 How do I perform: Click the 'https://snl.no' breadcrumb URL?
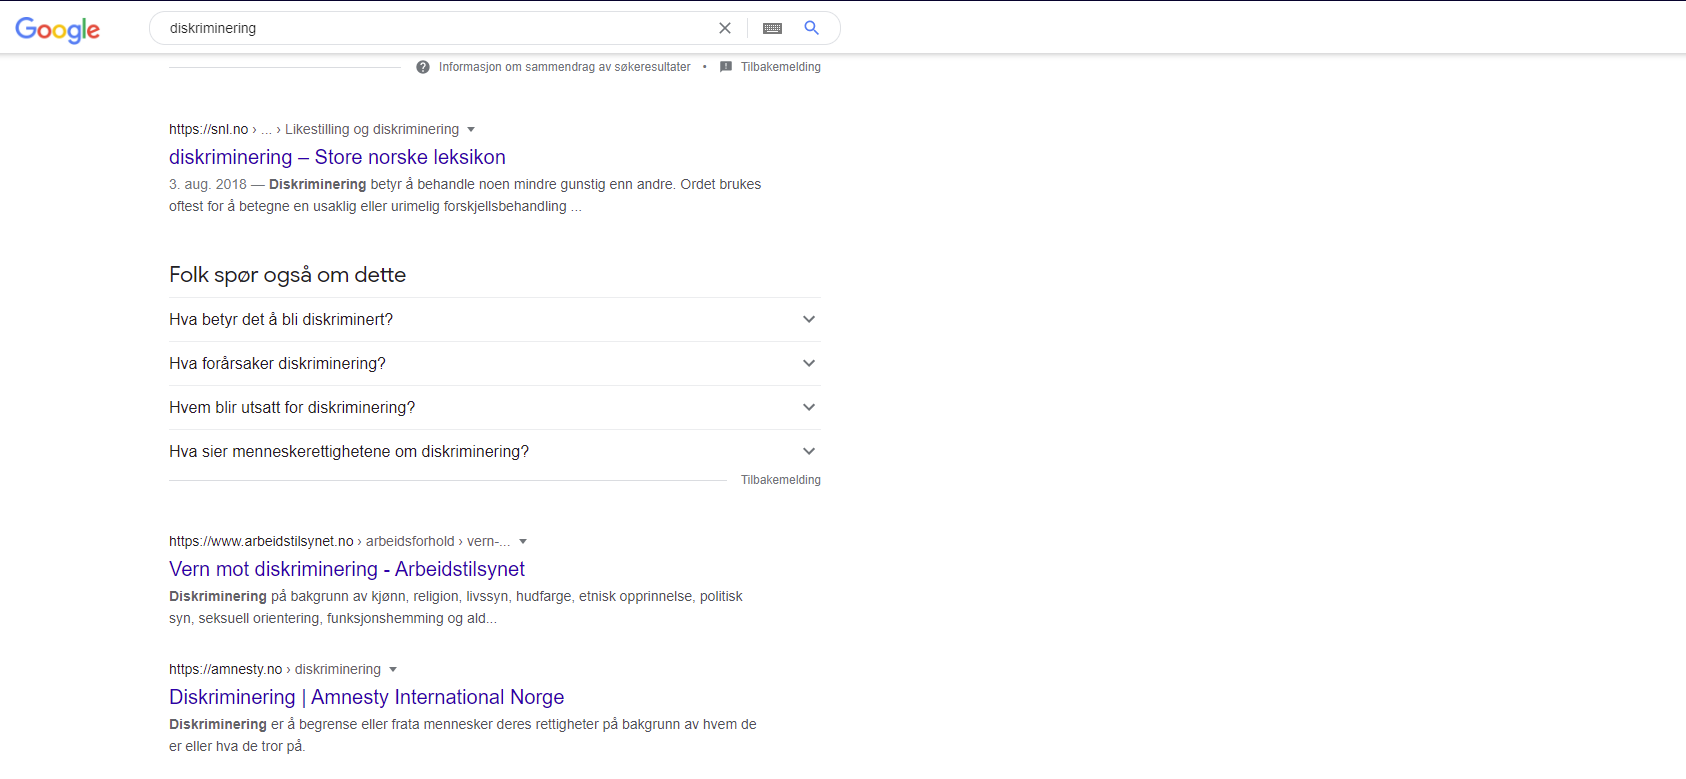click(x=208, y=129)
